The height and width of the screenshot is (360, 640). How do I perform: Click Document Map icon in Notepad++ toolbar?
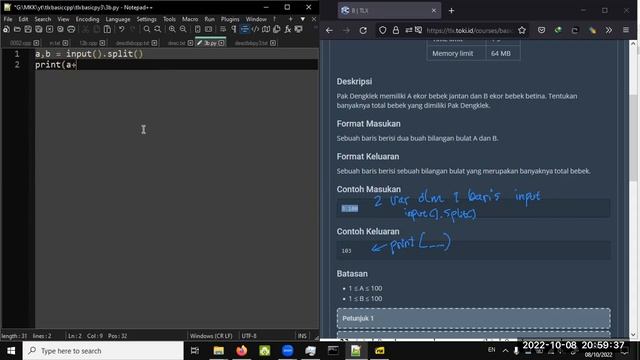pos(266,29)
